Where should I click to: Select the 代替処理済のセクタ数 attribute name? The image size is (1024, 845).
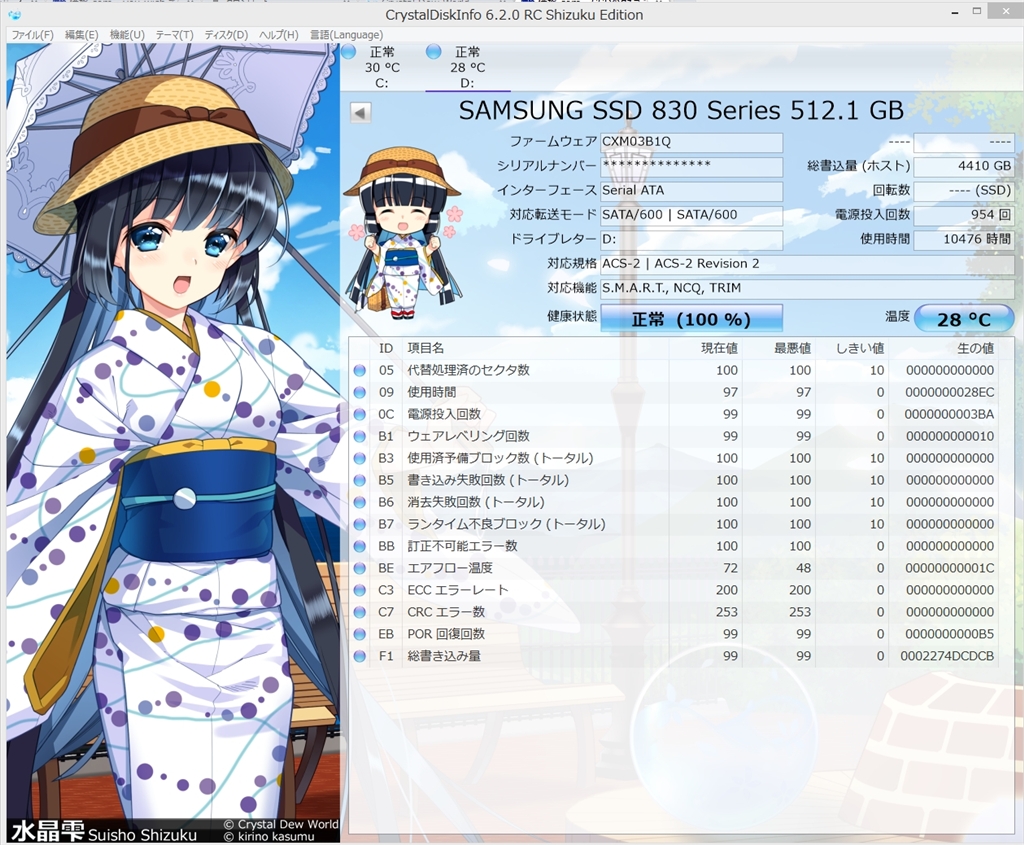point(468,370)
